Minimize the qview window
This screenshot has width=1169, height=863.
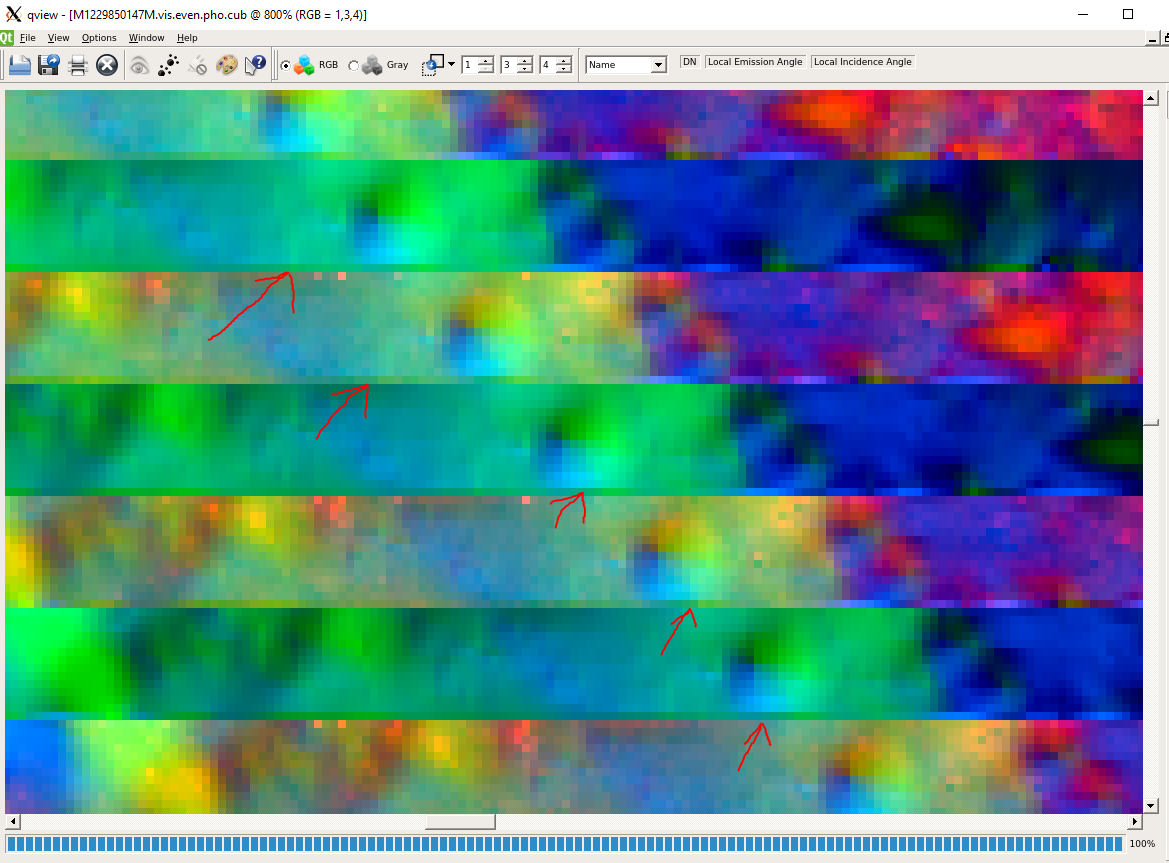click(x=1083, y=14)
